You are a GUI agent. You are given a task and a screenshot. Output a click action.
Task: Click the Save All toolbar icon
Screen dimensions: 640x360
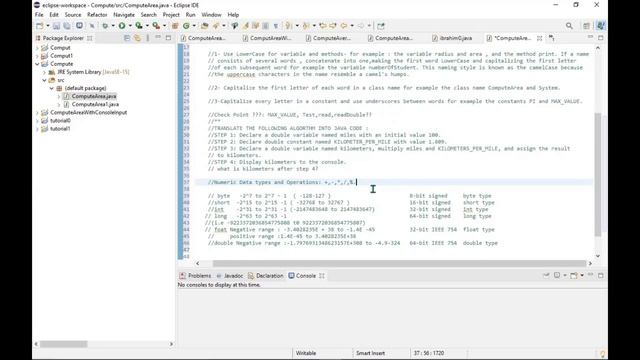pyautogui.click(x=67, y=26)
